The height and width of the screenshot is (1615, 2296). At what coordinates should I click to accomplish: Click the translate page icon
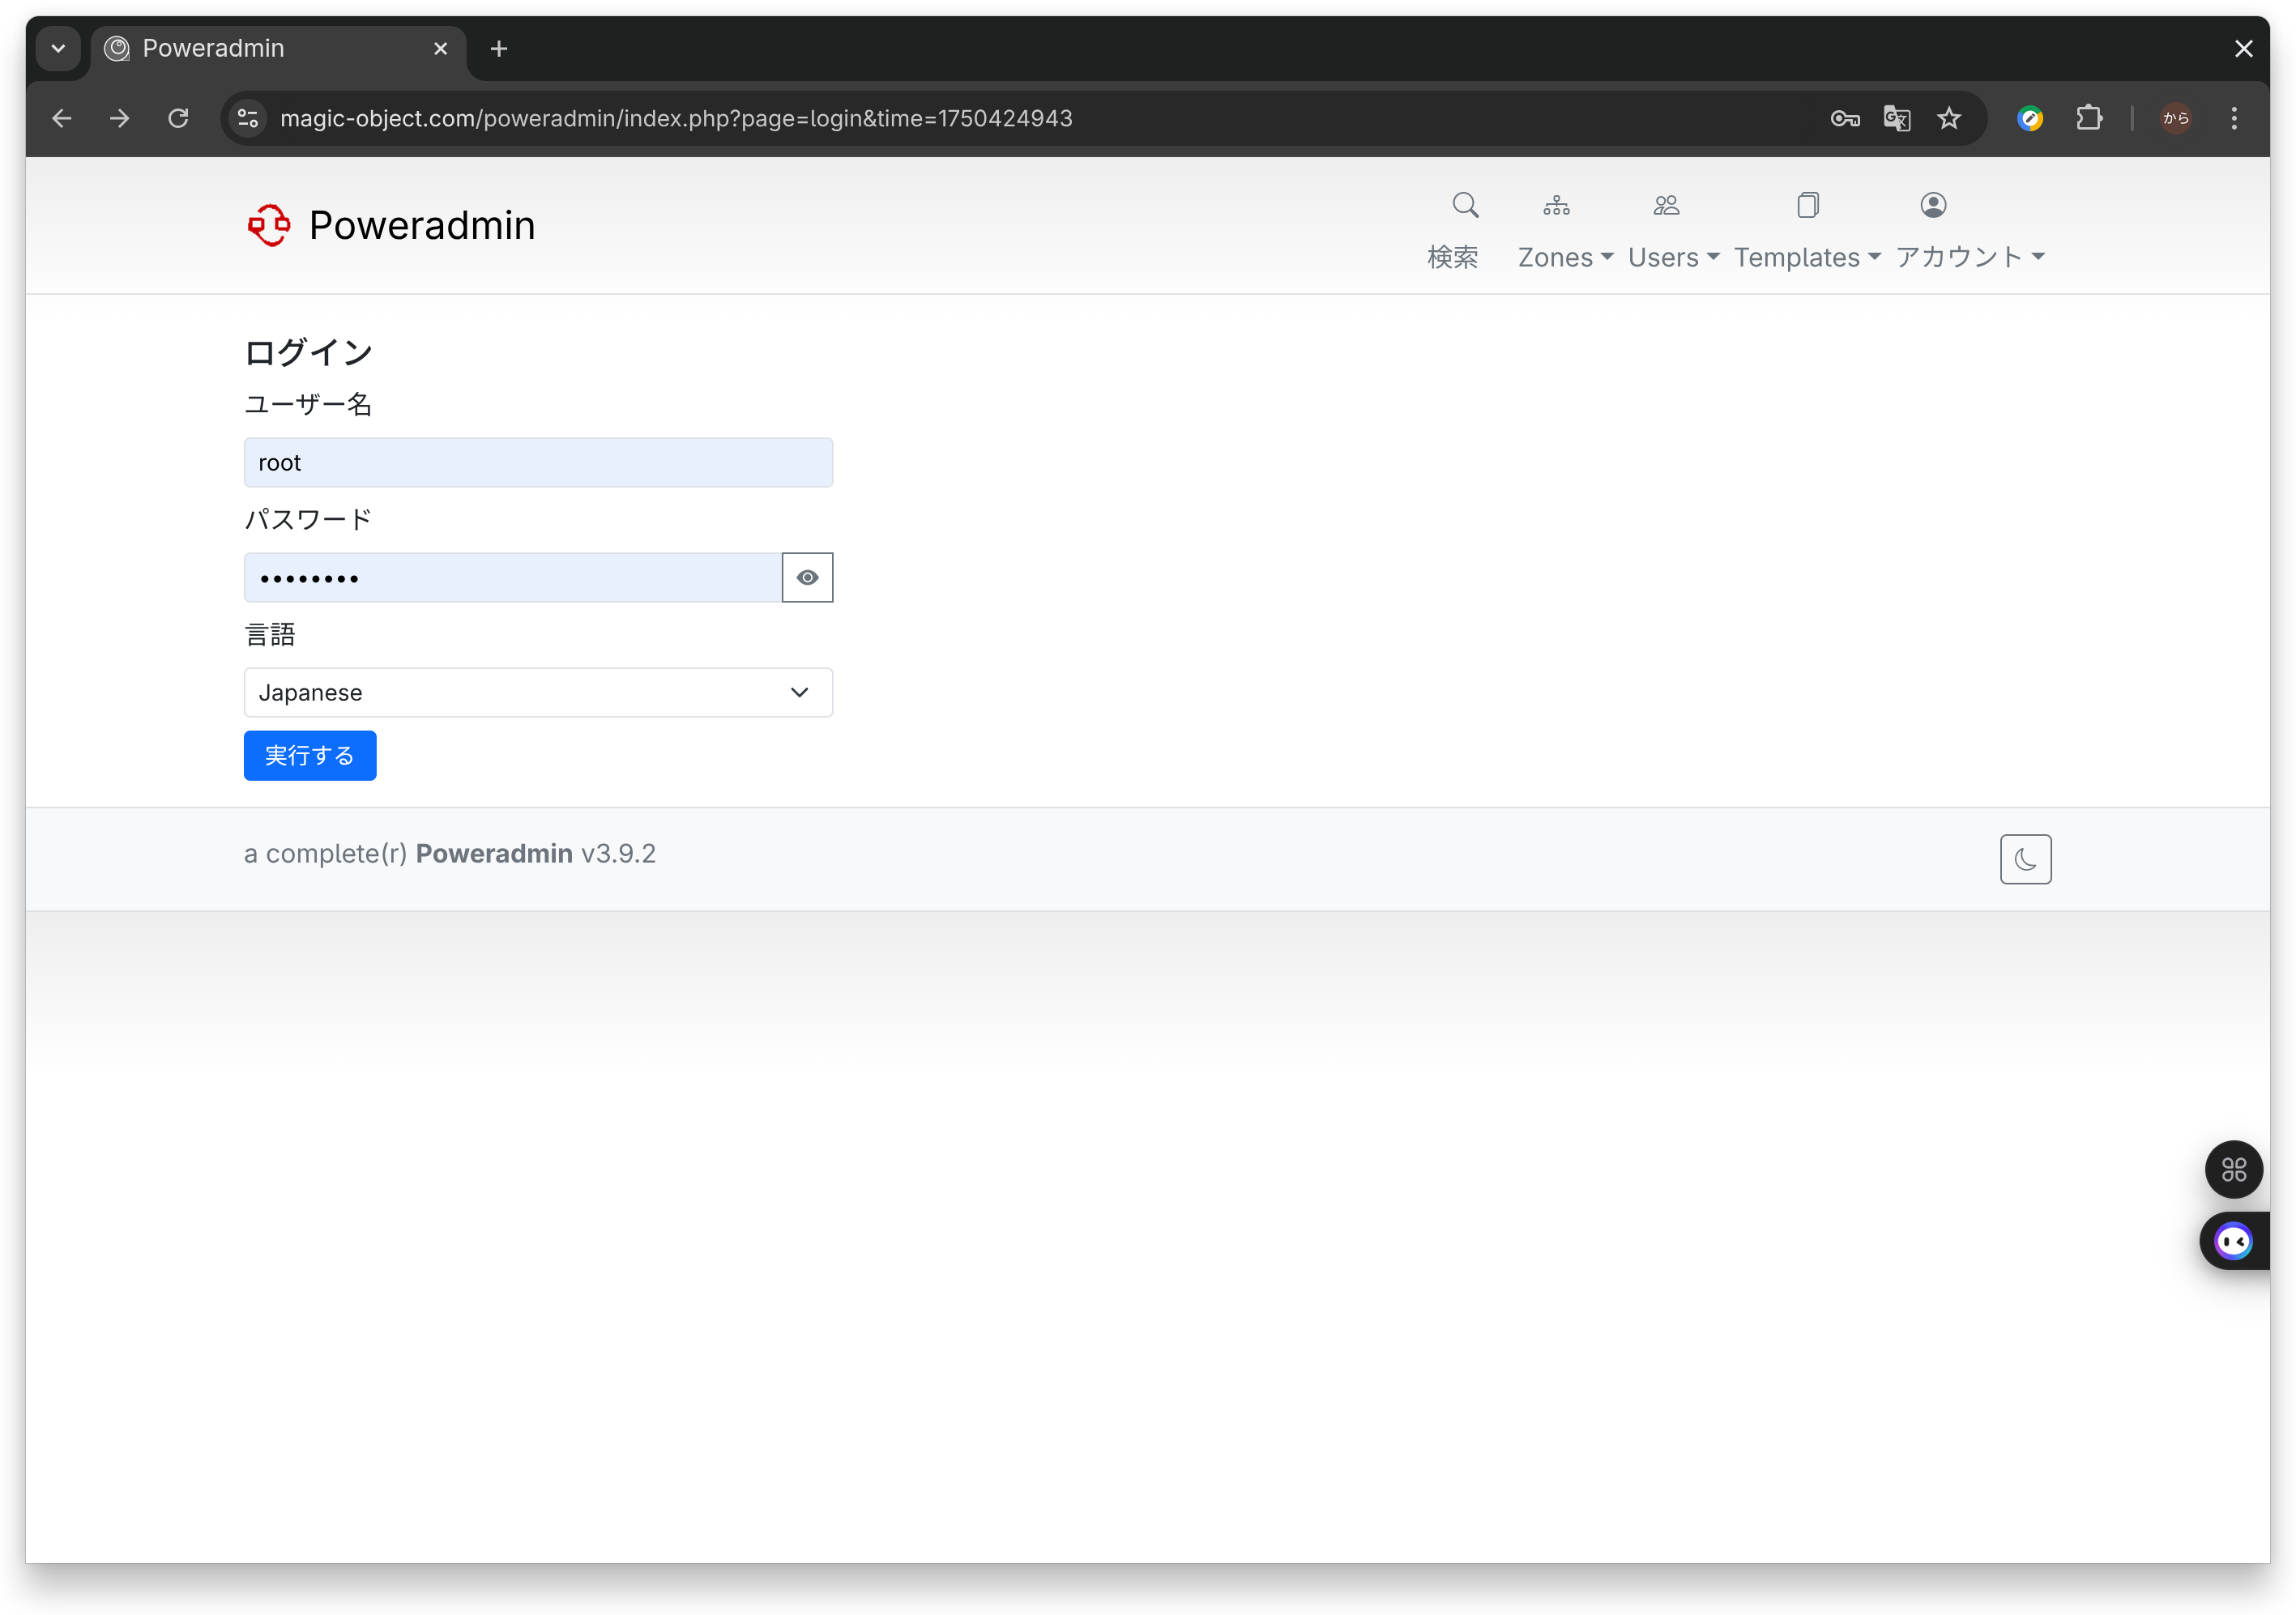pyautogui.click(x=1896, y=118)
